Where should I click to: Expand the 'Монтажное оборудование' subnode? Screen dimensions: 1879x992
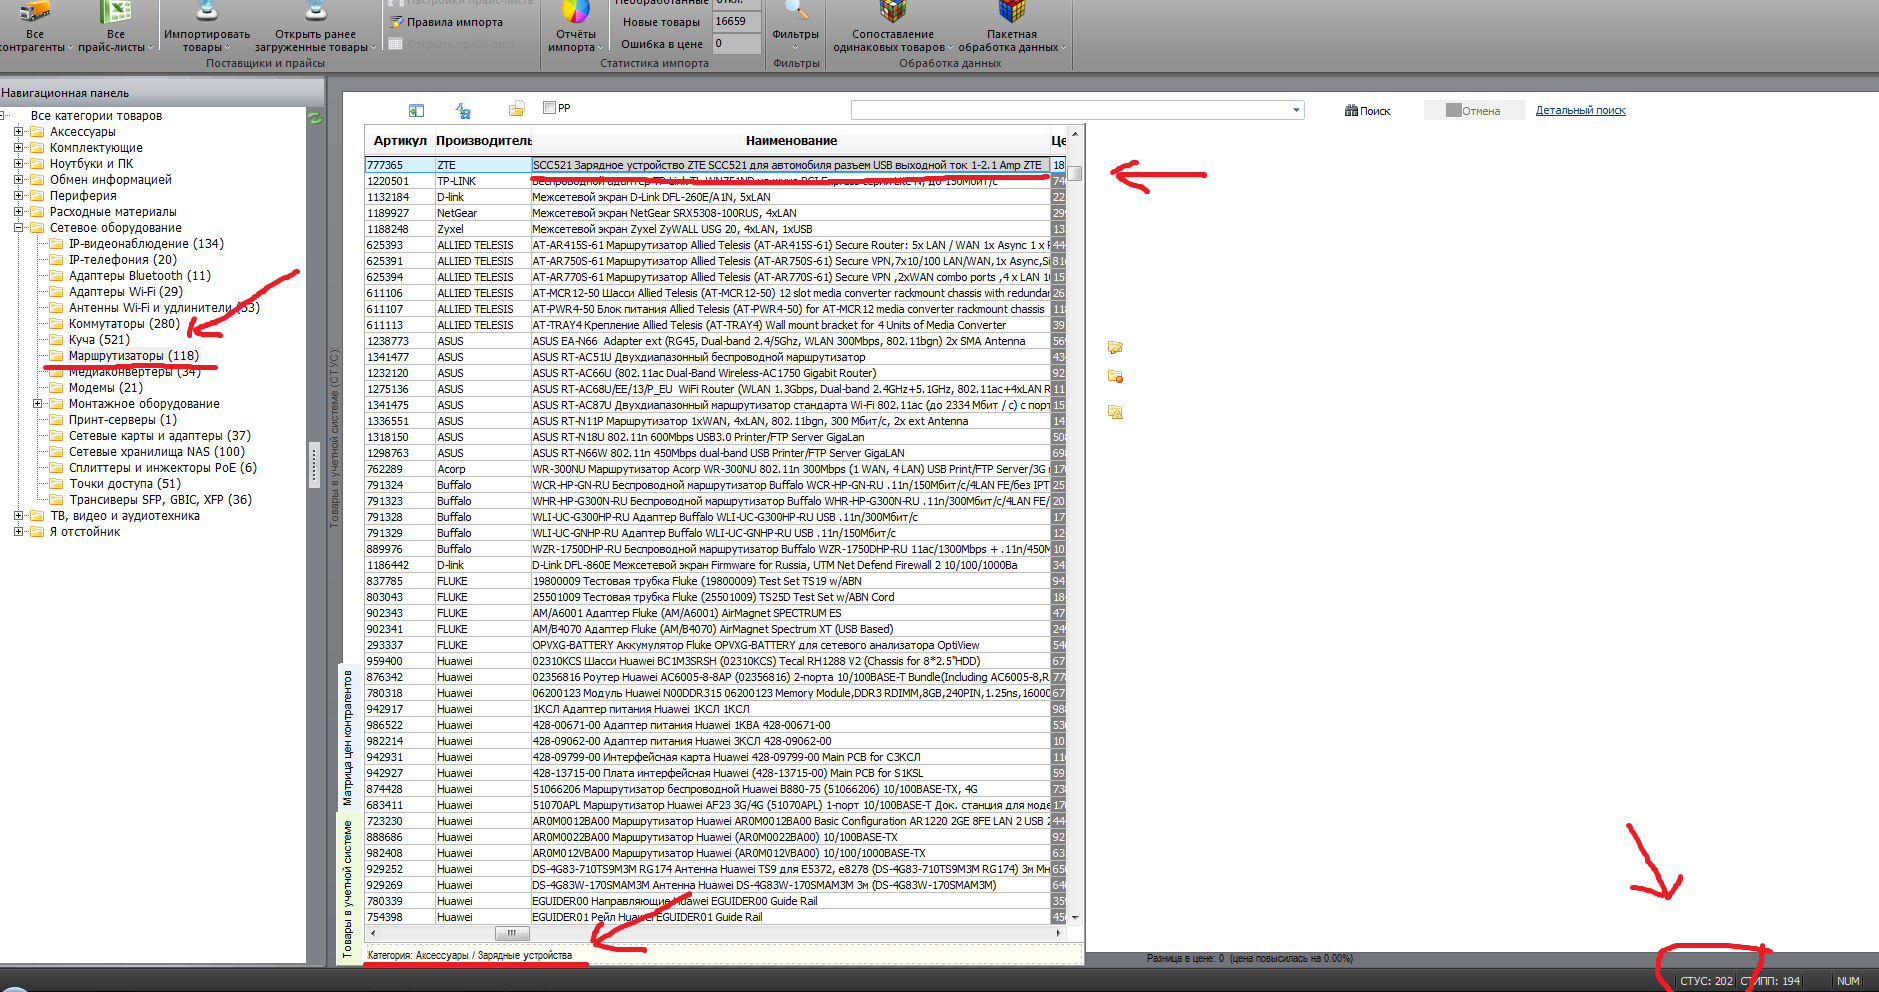37,404
